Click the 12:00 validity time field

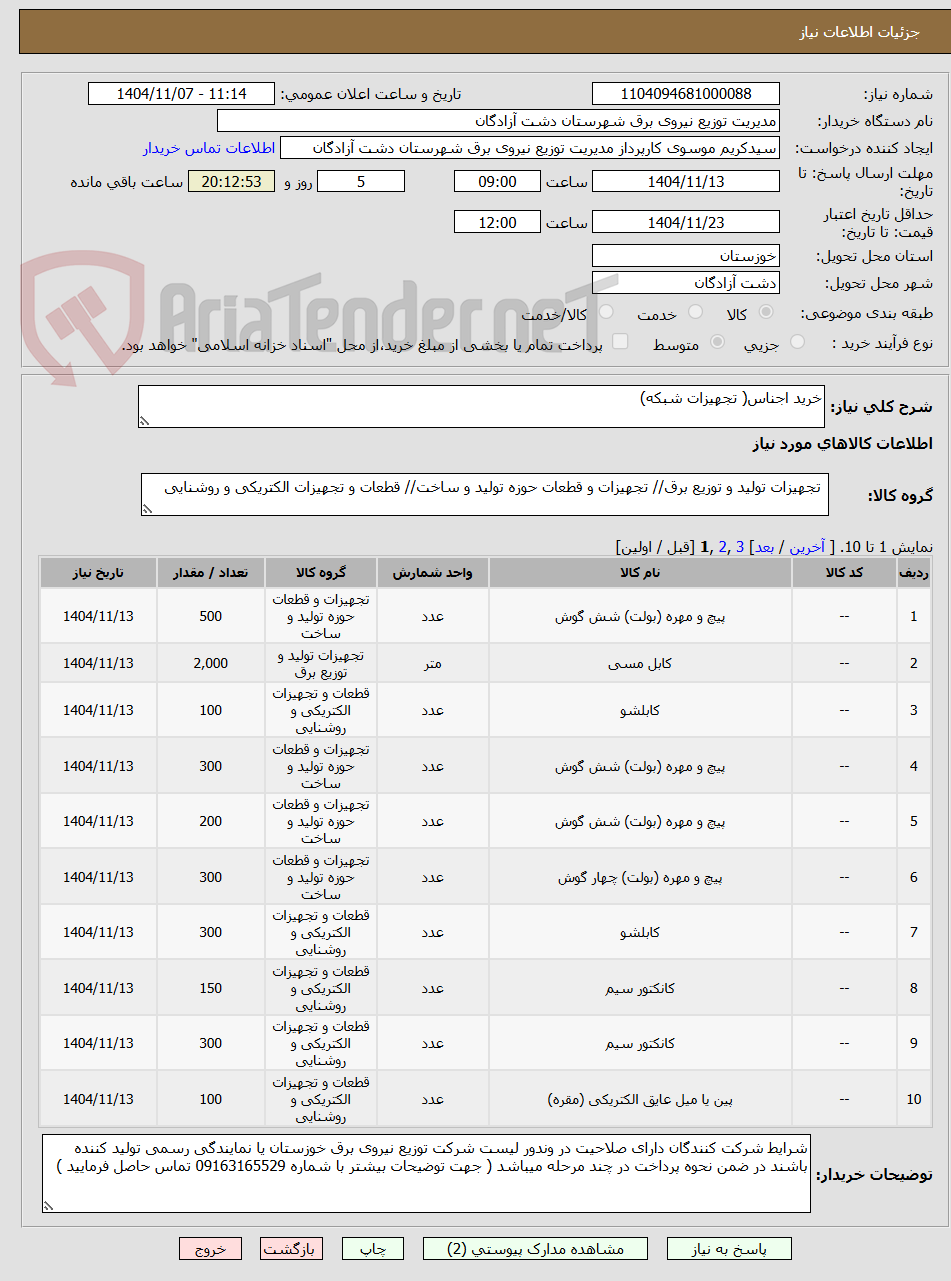pos(497,222)
